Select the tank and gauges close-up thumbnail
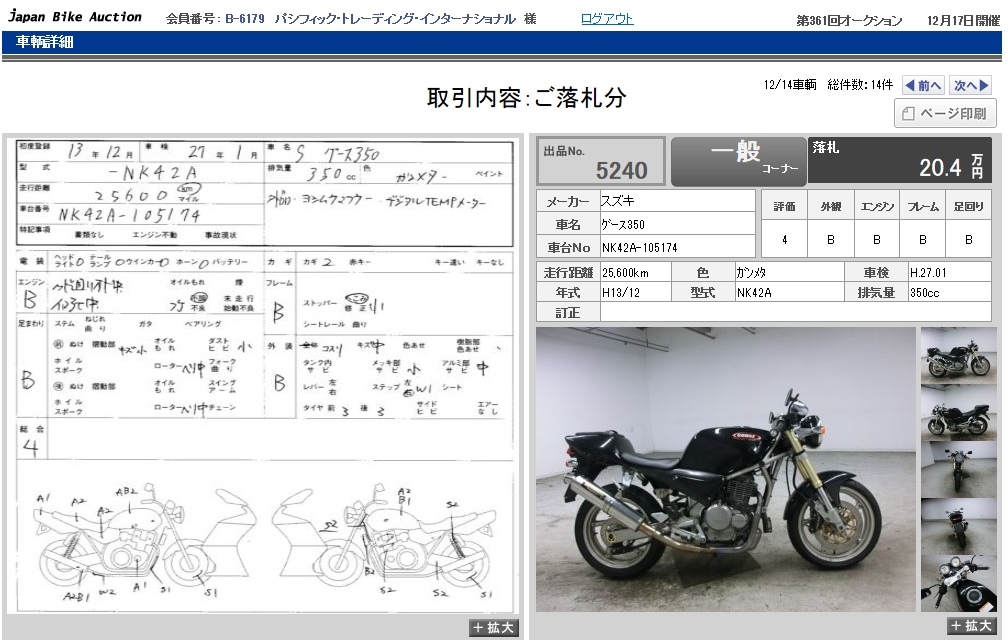This screenshot has width=1008, height=644. [x=958, y=583]
